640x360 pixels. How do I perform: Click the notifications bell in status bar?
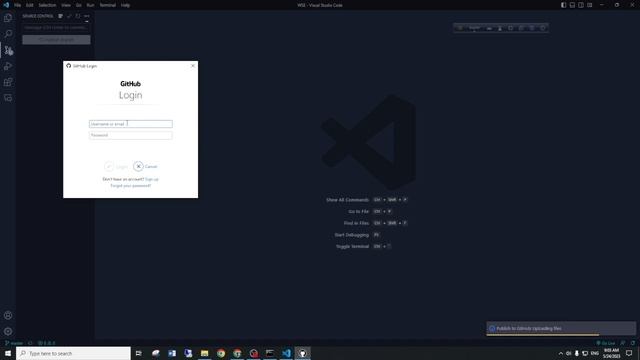[x=633, y=343]
